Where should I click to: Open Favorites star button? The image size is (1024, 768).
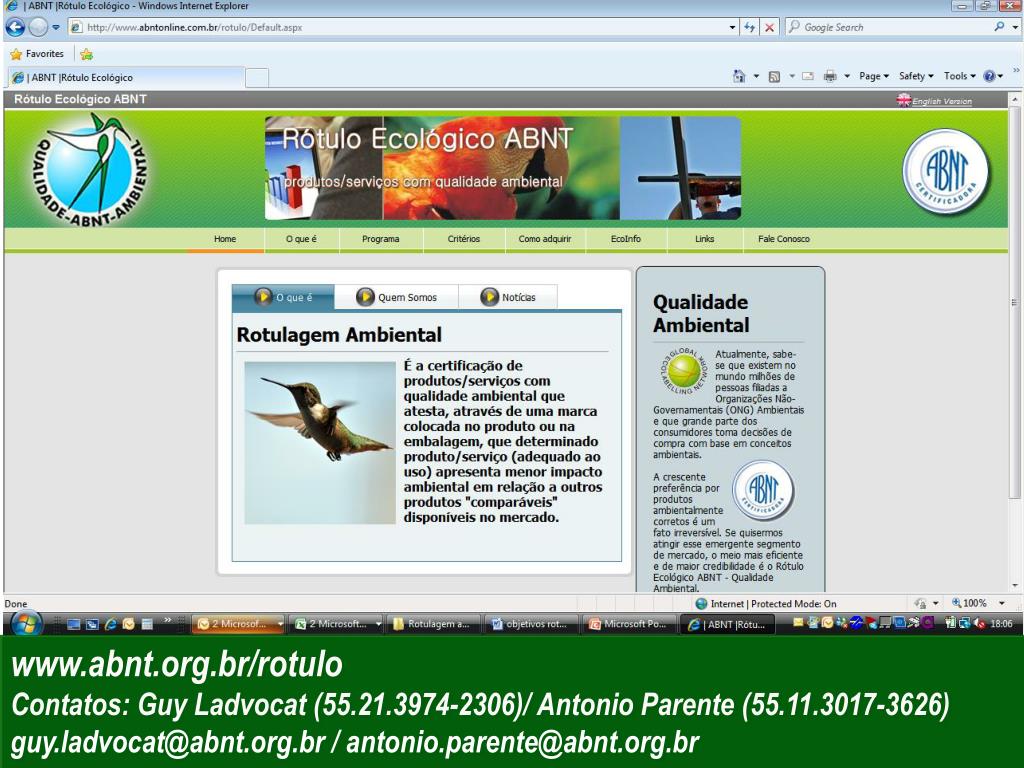(37, 54)
